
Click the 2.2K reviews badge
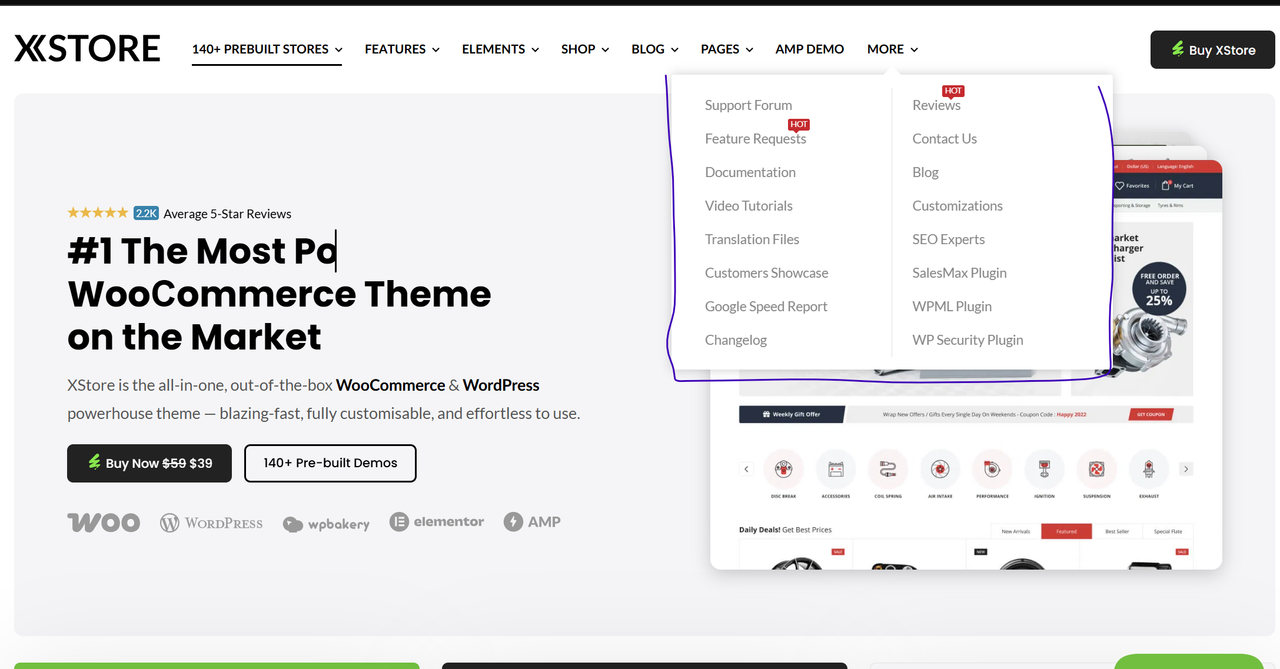pyautogui.click(x=146, y=213)
